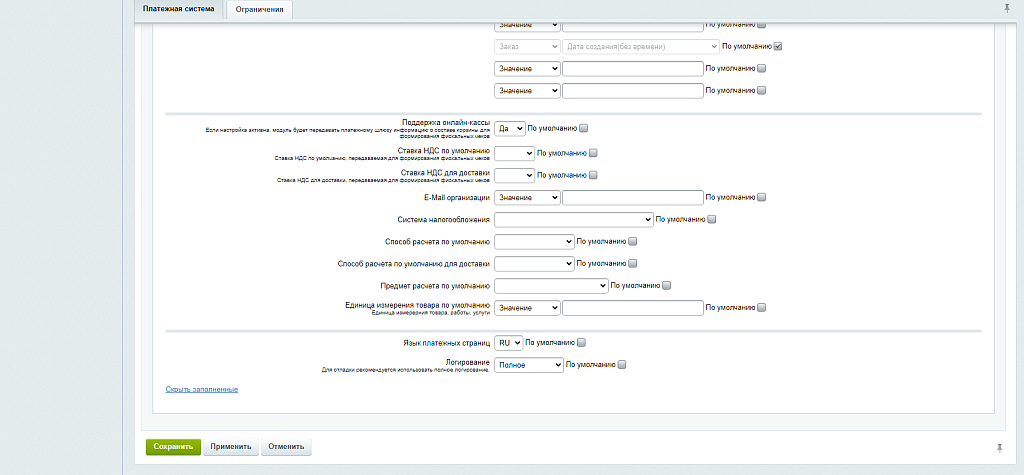Click the pin icon beside the tabs

1006,8
